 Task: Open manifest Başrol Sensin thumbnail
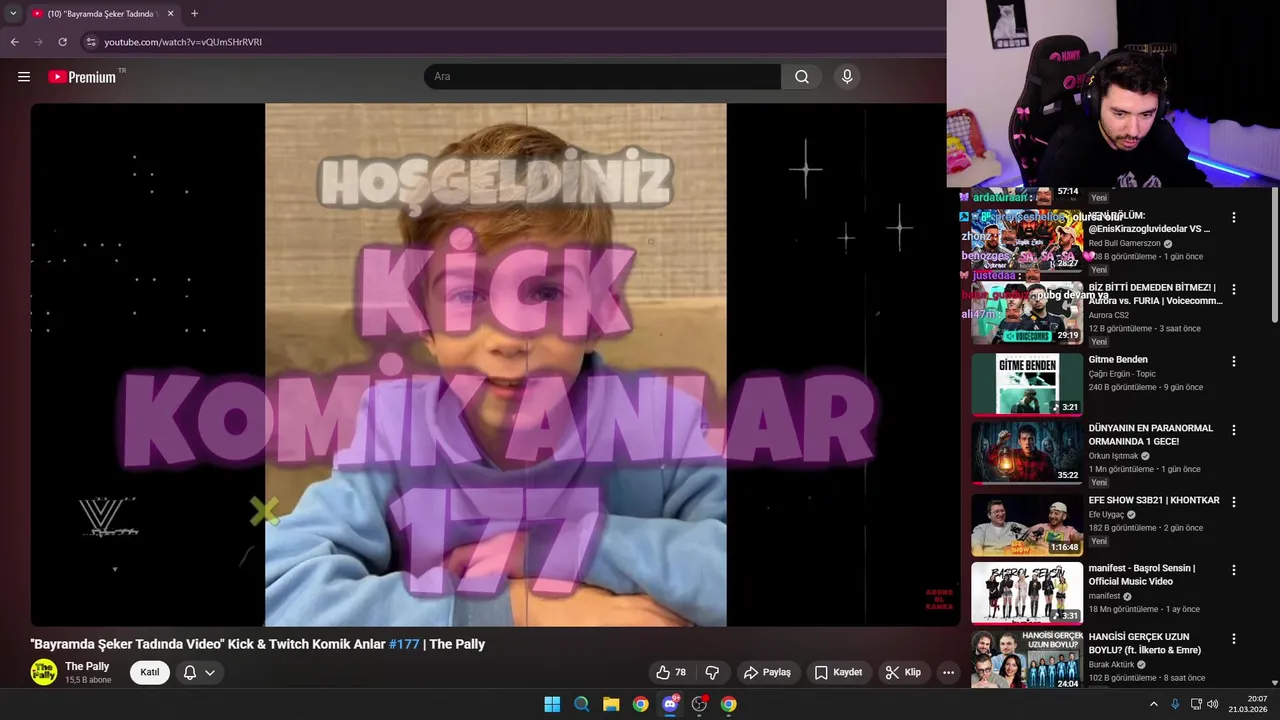point(1027,593)
